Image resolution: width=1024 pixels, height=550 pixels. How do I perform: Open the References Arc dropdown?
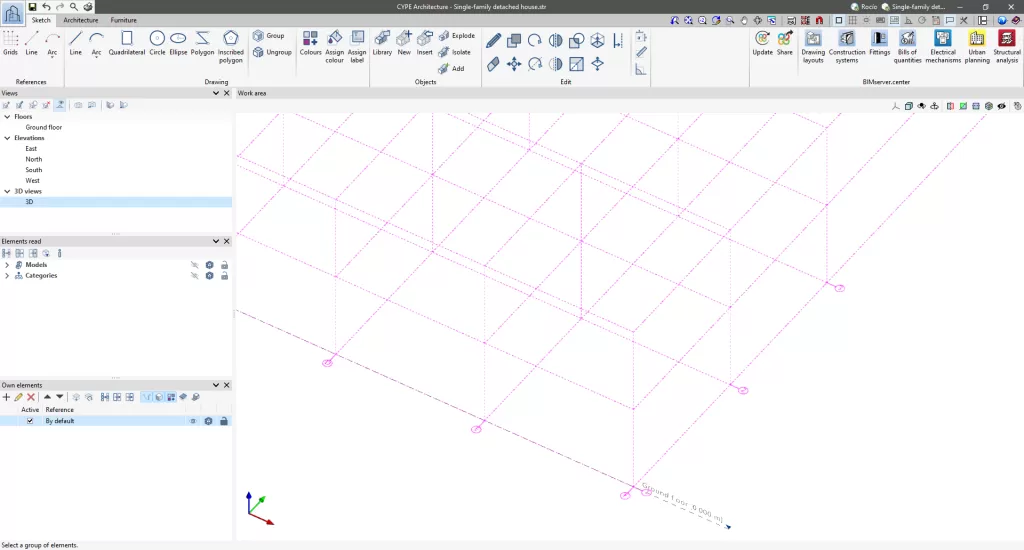pyautogui.click(x=52, y=57)
